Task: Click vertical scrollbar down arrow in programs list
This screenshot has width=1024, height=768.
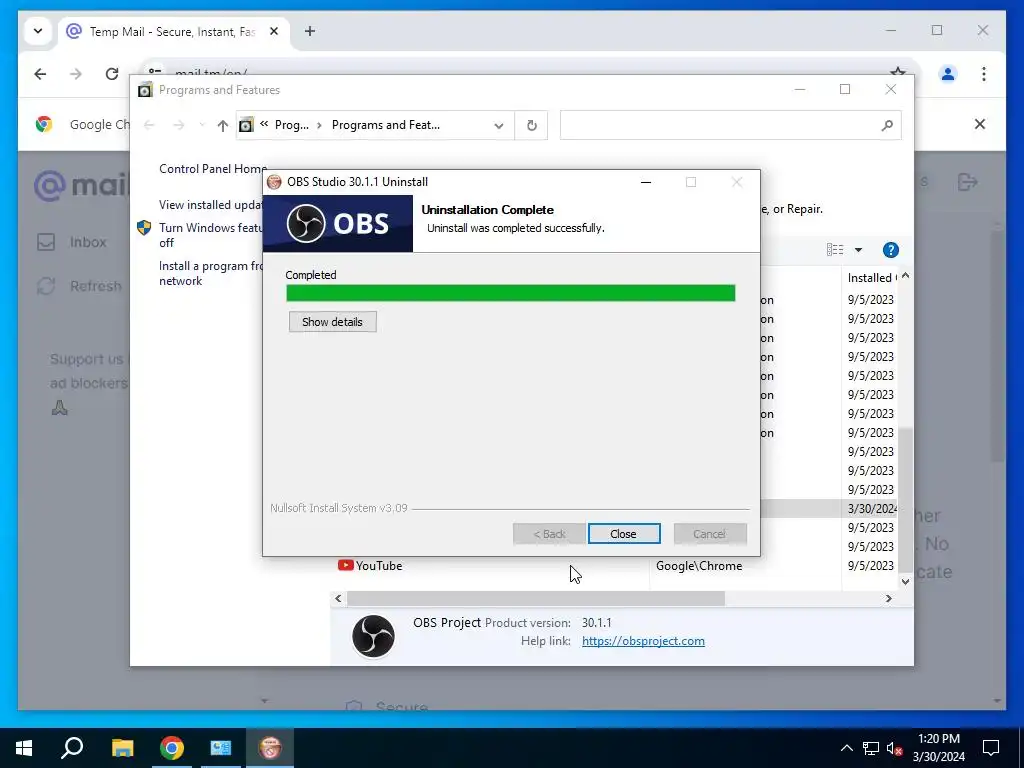Action: click(x=905, y=581)
